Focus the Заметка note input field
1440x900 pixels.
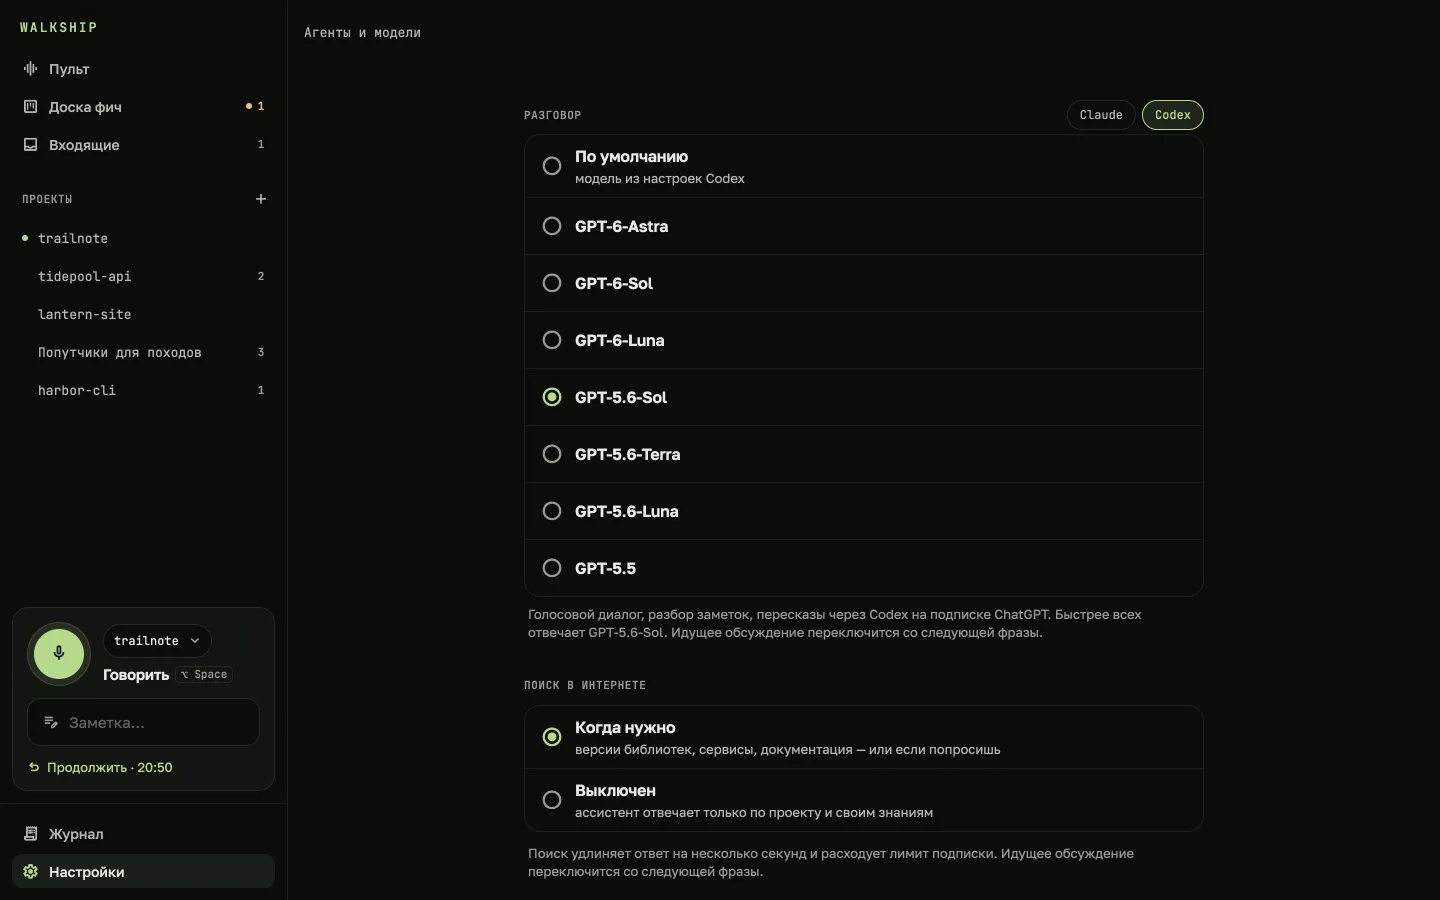tap(143, 722)
